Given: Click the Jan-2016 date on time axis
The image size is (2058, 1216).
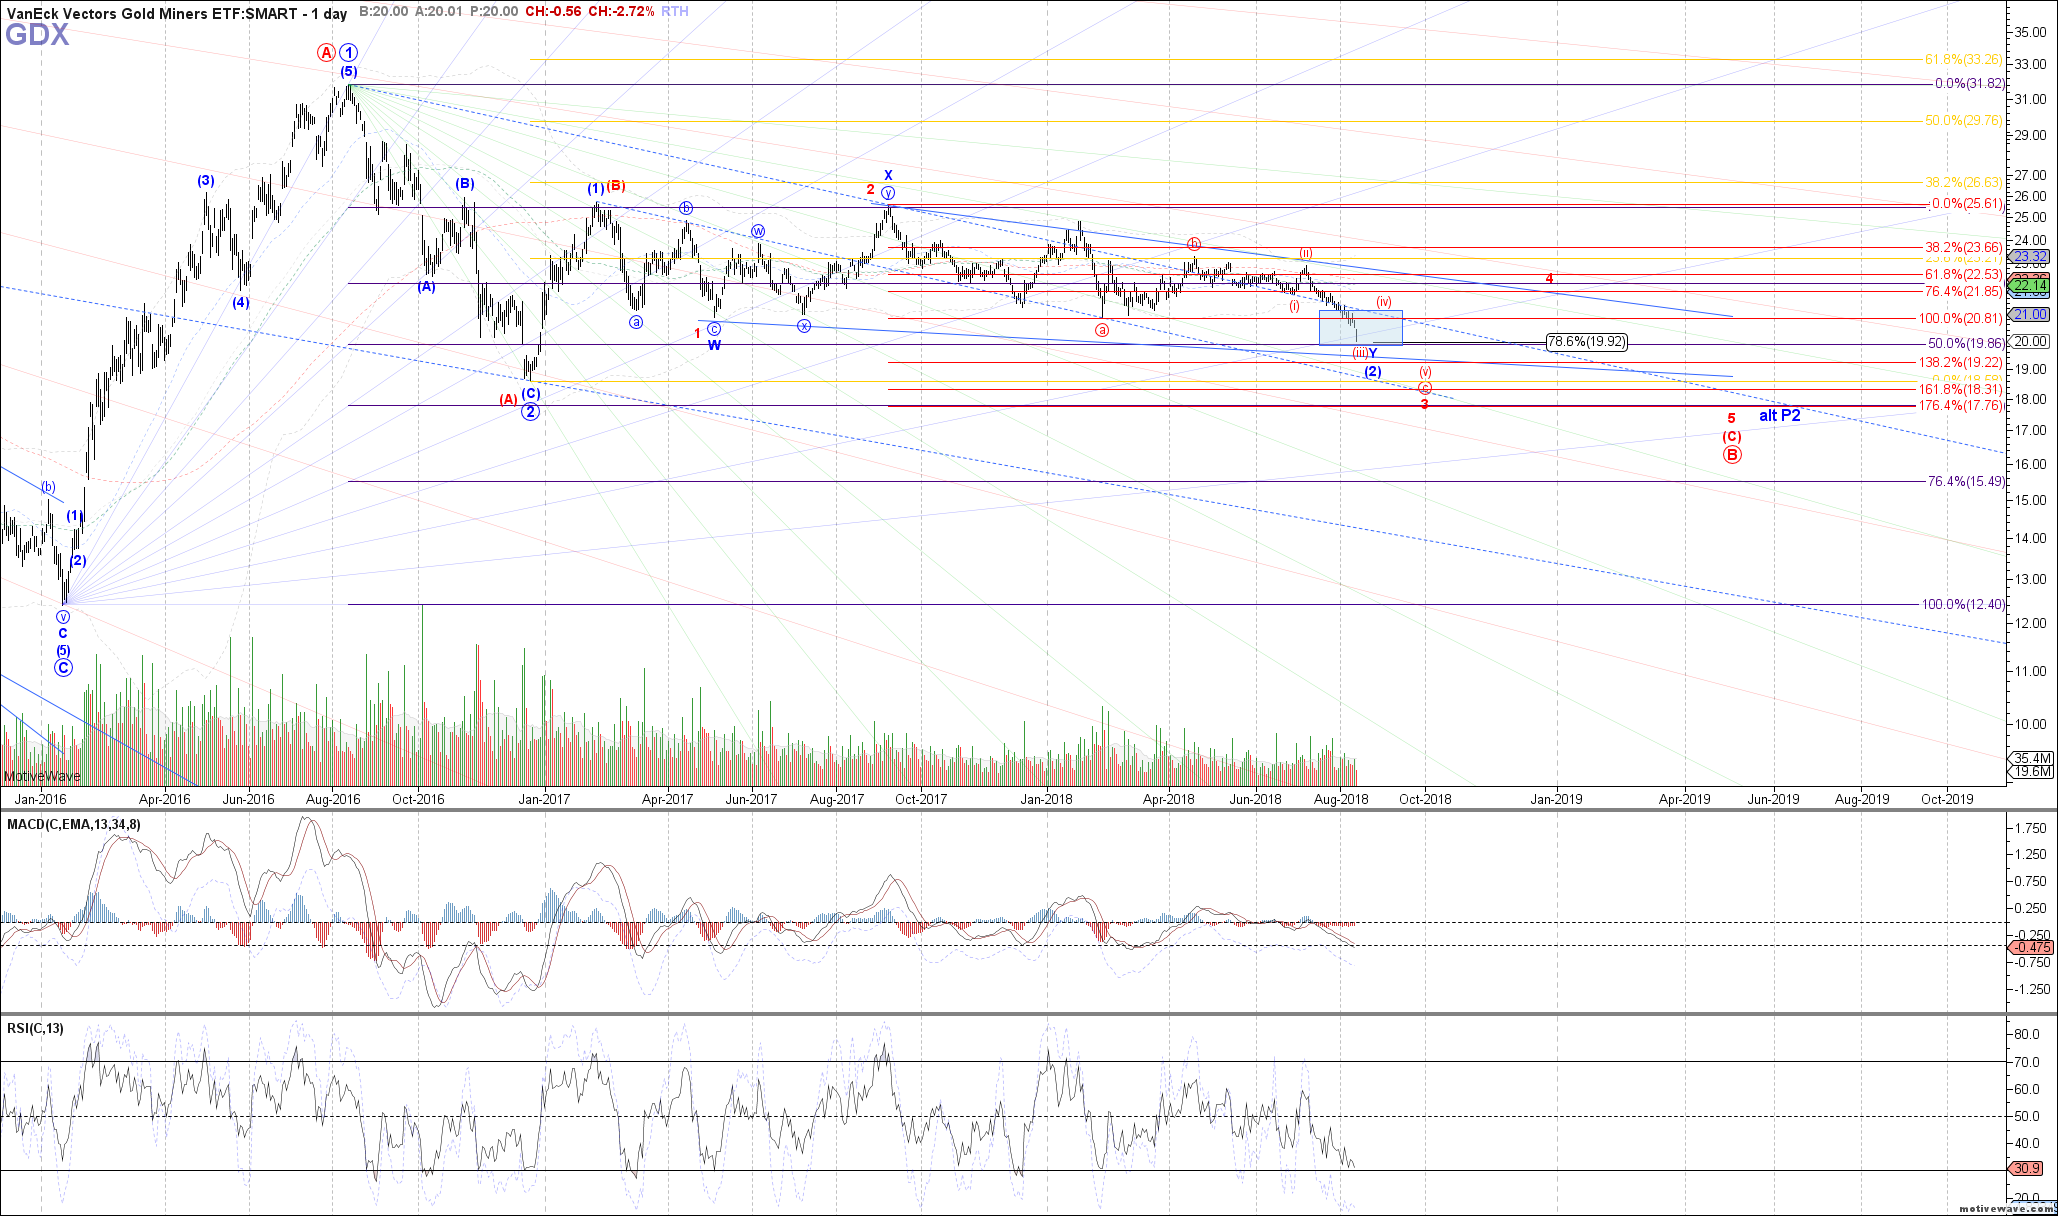Looking at the screenshot, I should [41, 799].
